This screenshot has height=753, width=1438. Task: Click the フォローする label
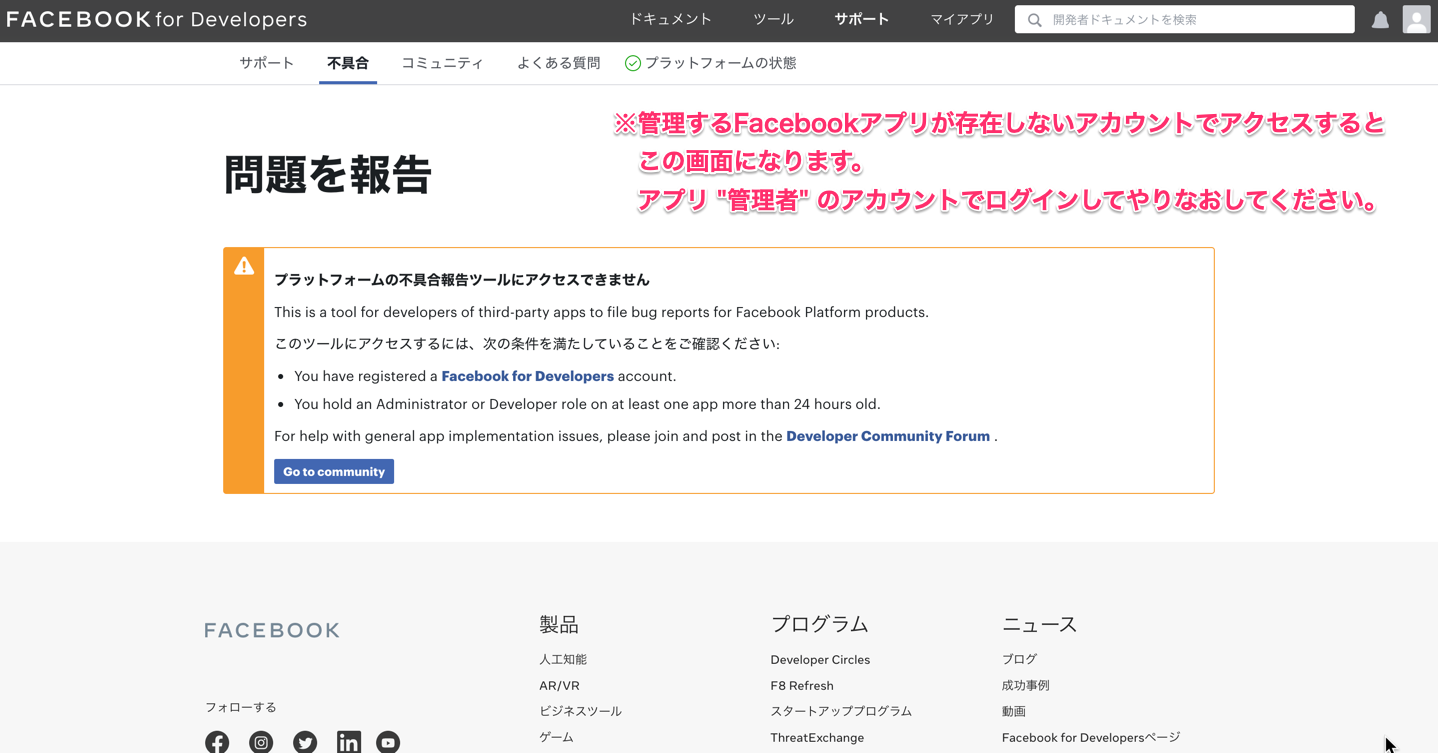click(240, 707)
